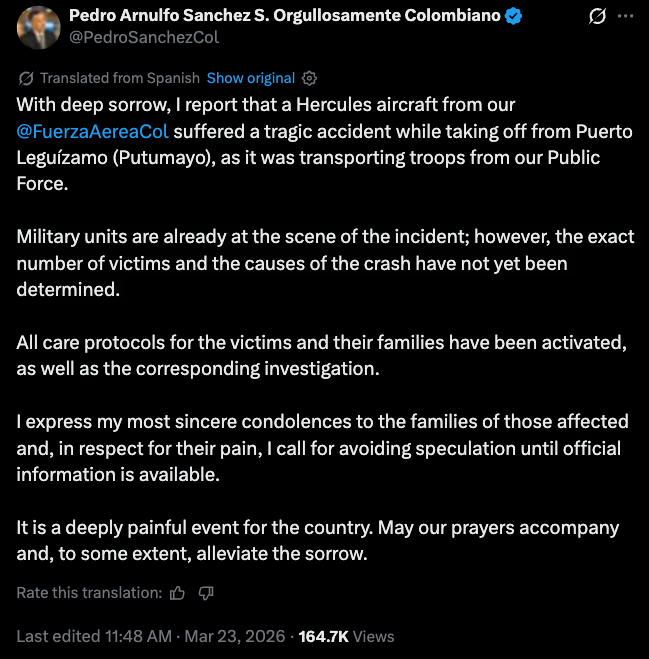Click 'Show original' to view Spanish text
The width and height of the screenshot is (649, 659).
pyautogui.click(x=250, y=78)
